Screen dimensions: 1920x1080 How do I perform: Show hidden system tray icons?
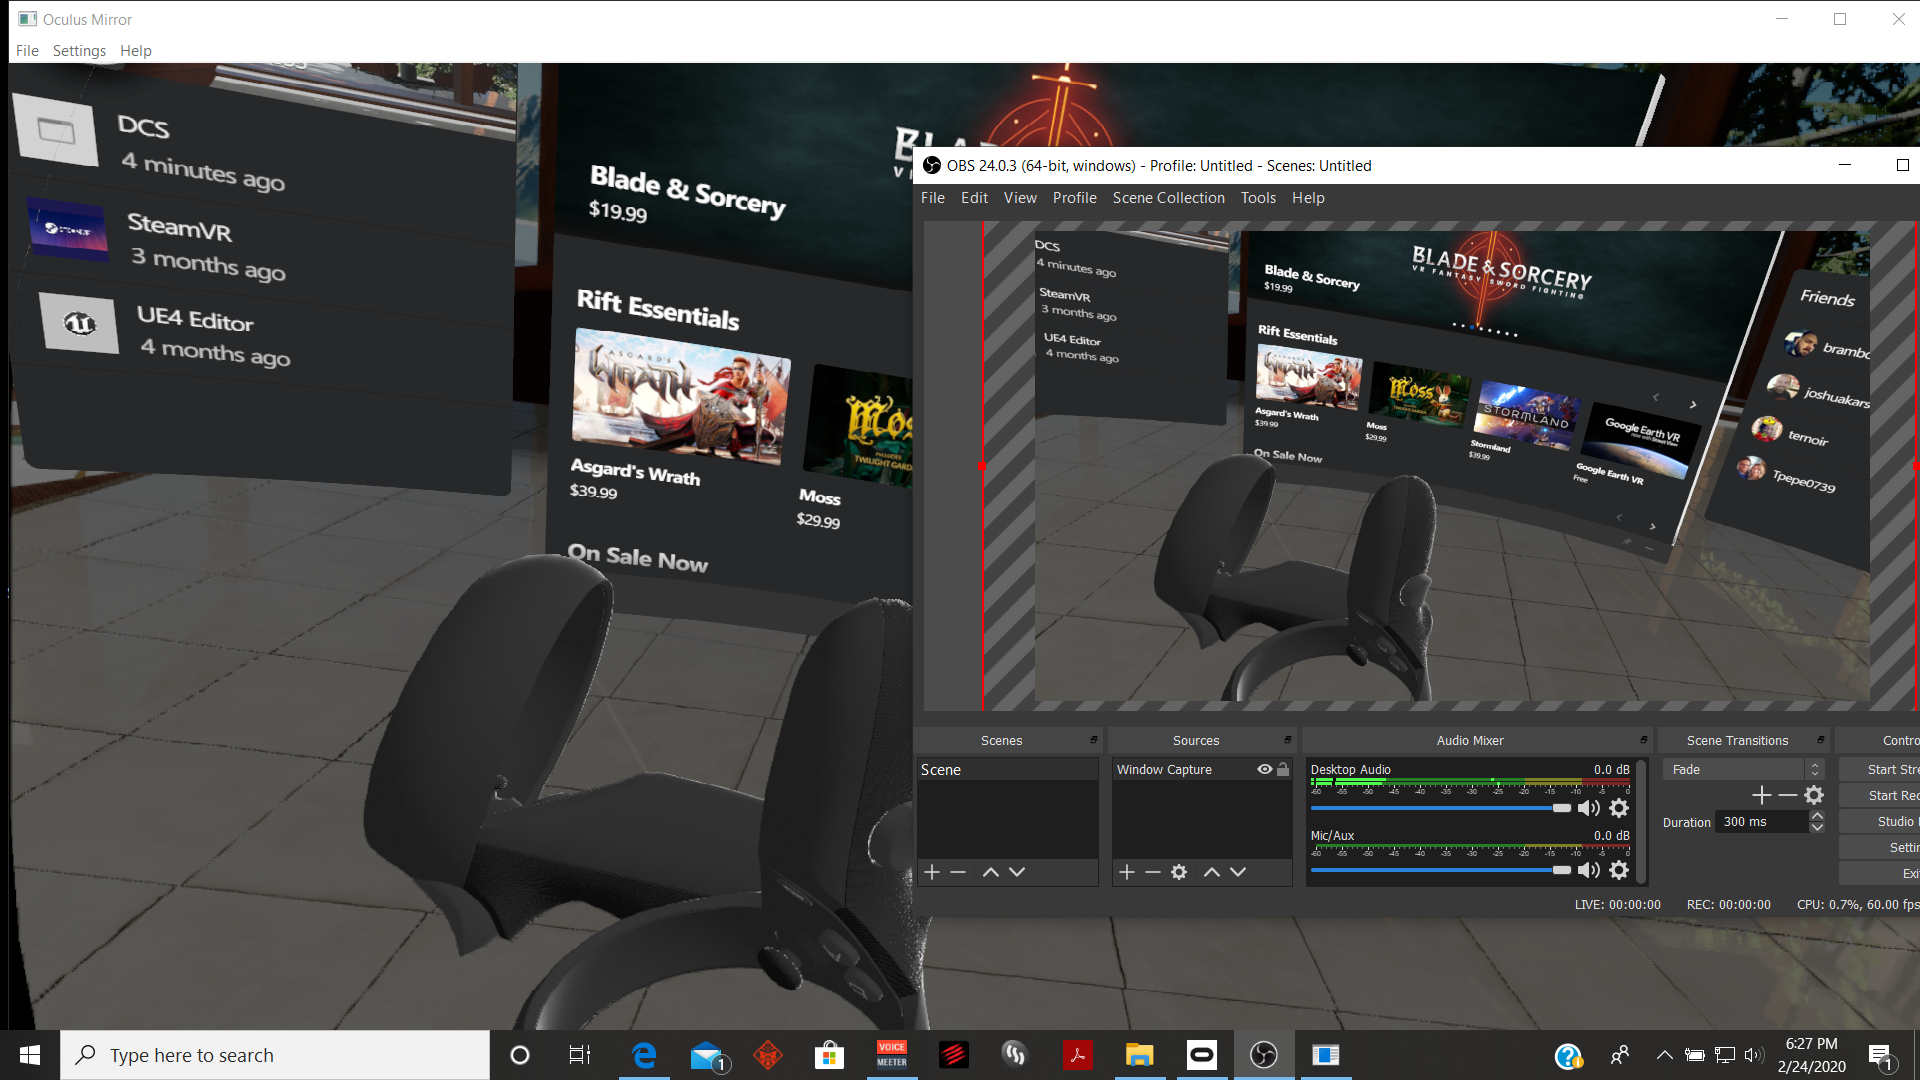(x=1664, y=1055)
